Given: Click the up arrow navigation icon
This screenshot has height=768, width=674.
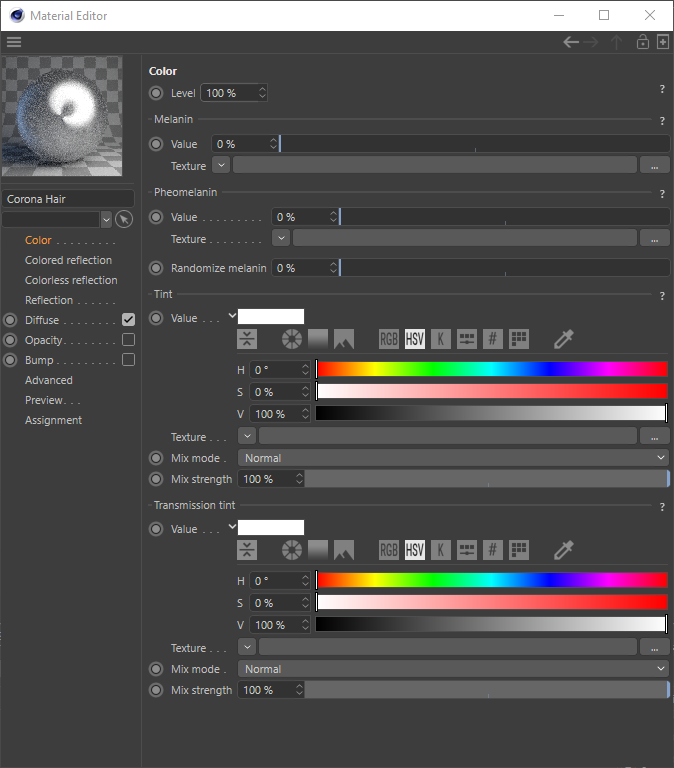Looking at the screenshot, I should click(x=616, y=42).
